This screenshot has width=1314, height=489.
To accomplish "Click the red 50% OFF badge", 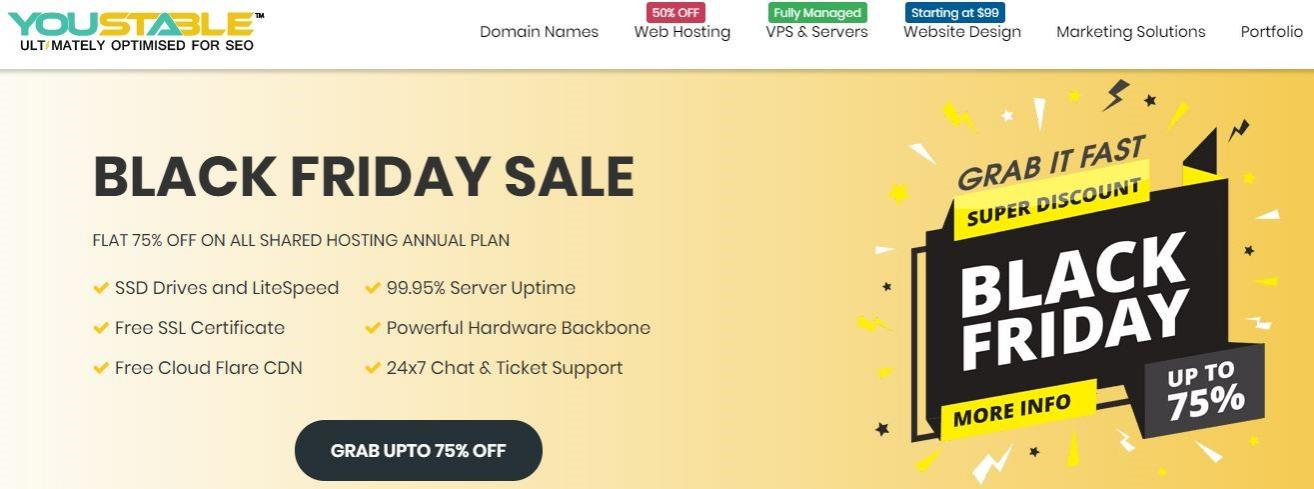I will [677, 13].
